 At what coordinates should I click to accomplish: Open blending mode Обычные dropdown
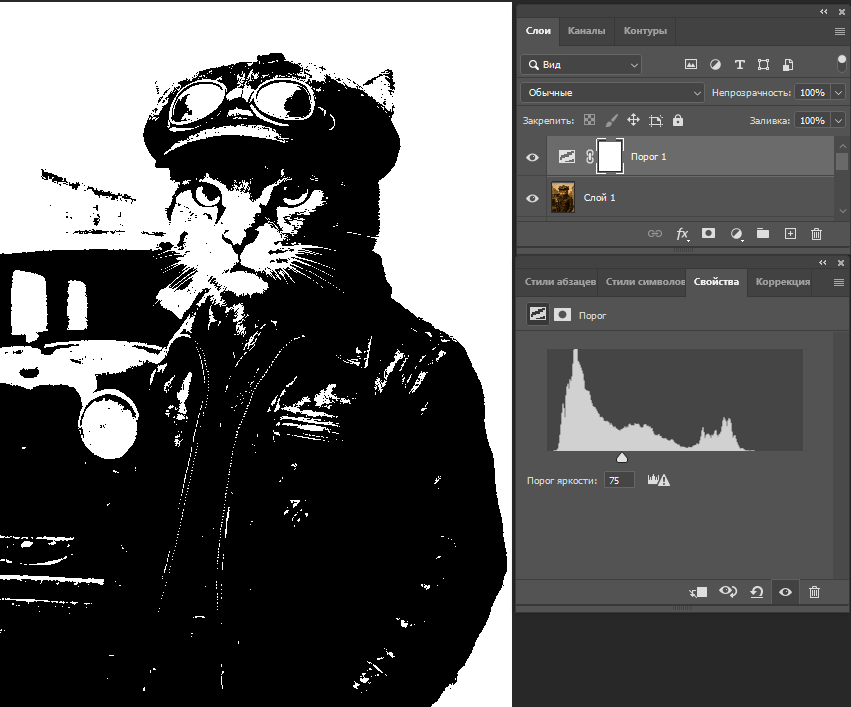pyautogui.click(x=612, y=93)
